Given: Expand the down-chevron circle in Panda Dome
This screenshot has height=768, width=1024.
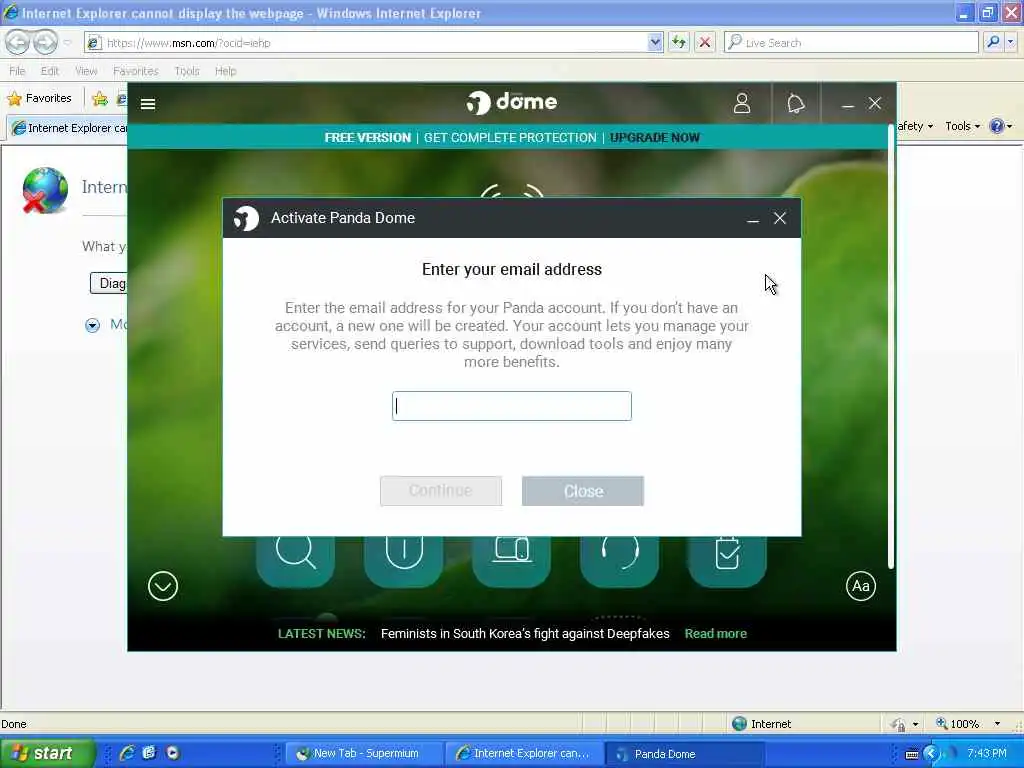Looking at the screenshot, I should 163,586.
